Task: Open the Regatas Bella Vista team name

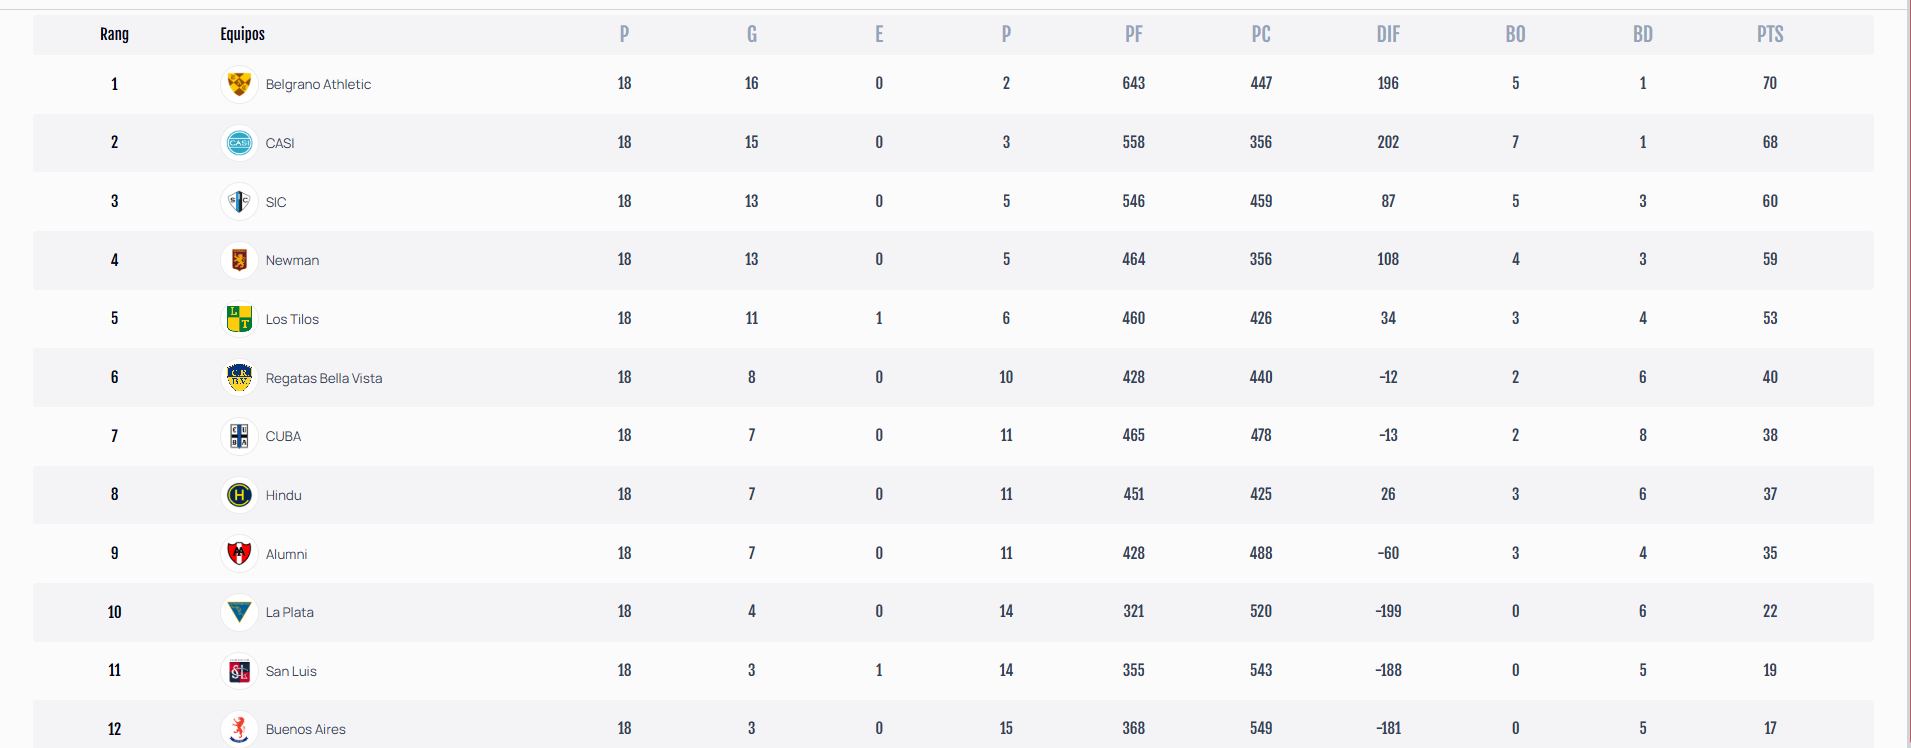Action: pyautogui.click(x=324, y=378)
